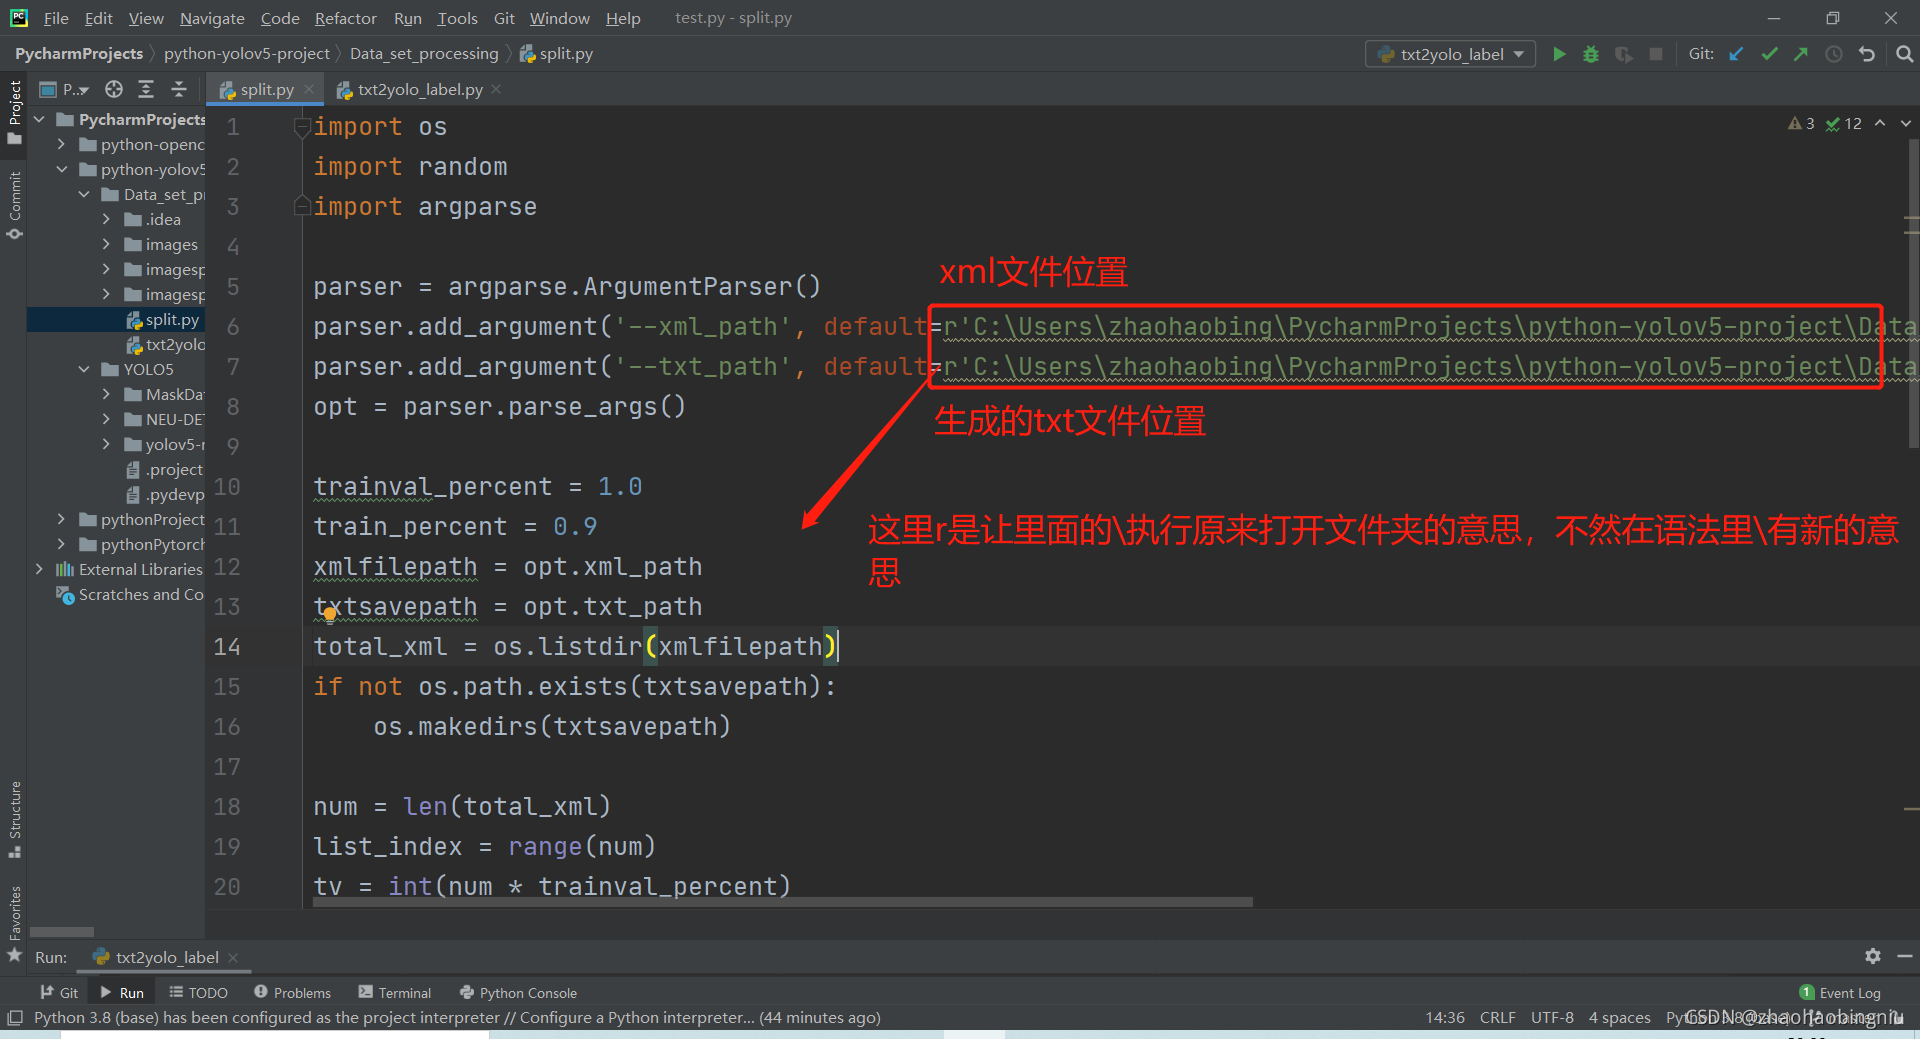Click the editor horizontal scrollbar
Viewport: 1920px width, 1039px height.
(x=782, y=902)
